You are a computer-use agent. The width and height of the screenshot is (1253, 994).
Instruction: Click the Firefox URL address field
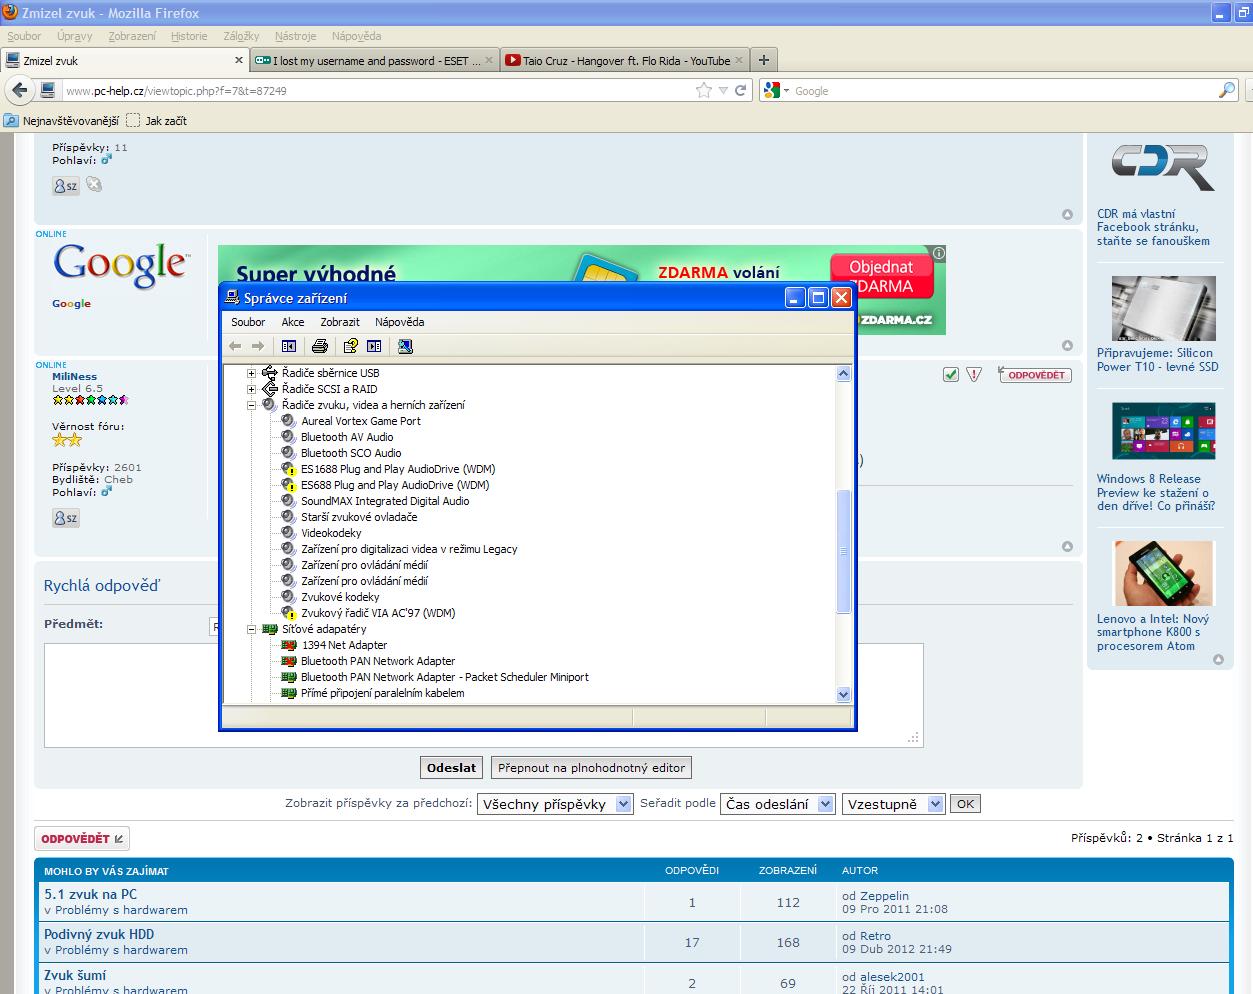click(x=378, y=90)
